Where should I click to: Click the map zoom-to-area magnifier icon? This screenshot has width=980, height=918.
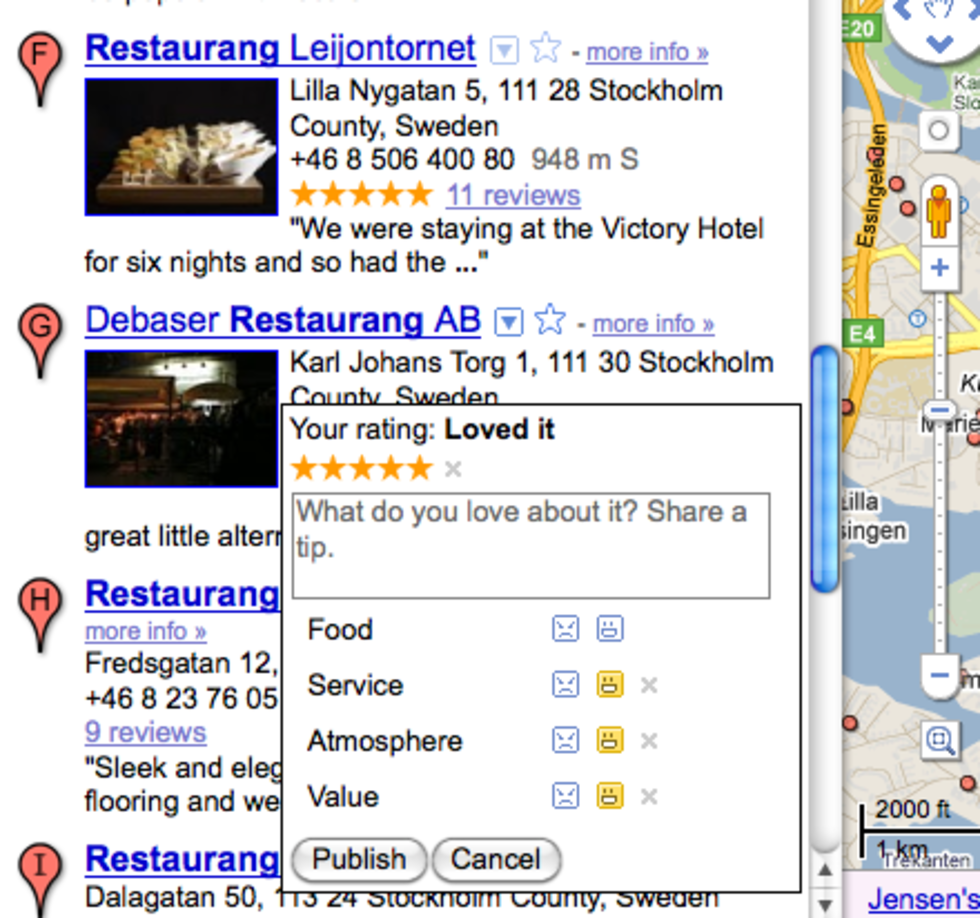click(x=940, y=741)
